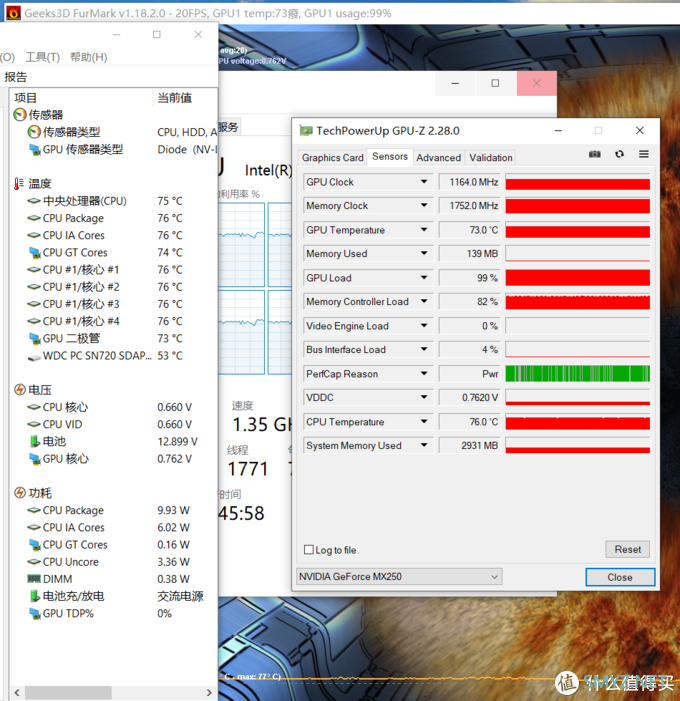Open Video Engine Load dropdown
This screenshot has width=680, height=701.
424,325
